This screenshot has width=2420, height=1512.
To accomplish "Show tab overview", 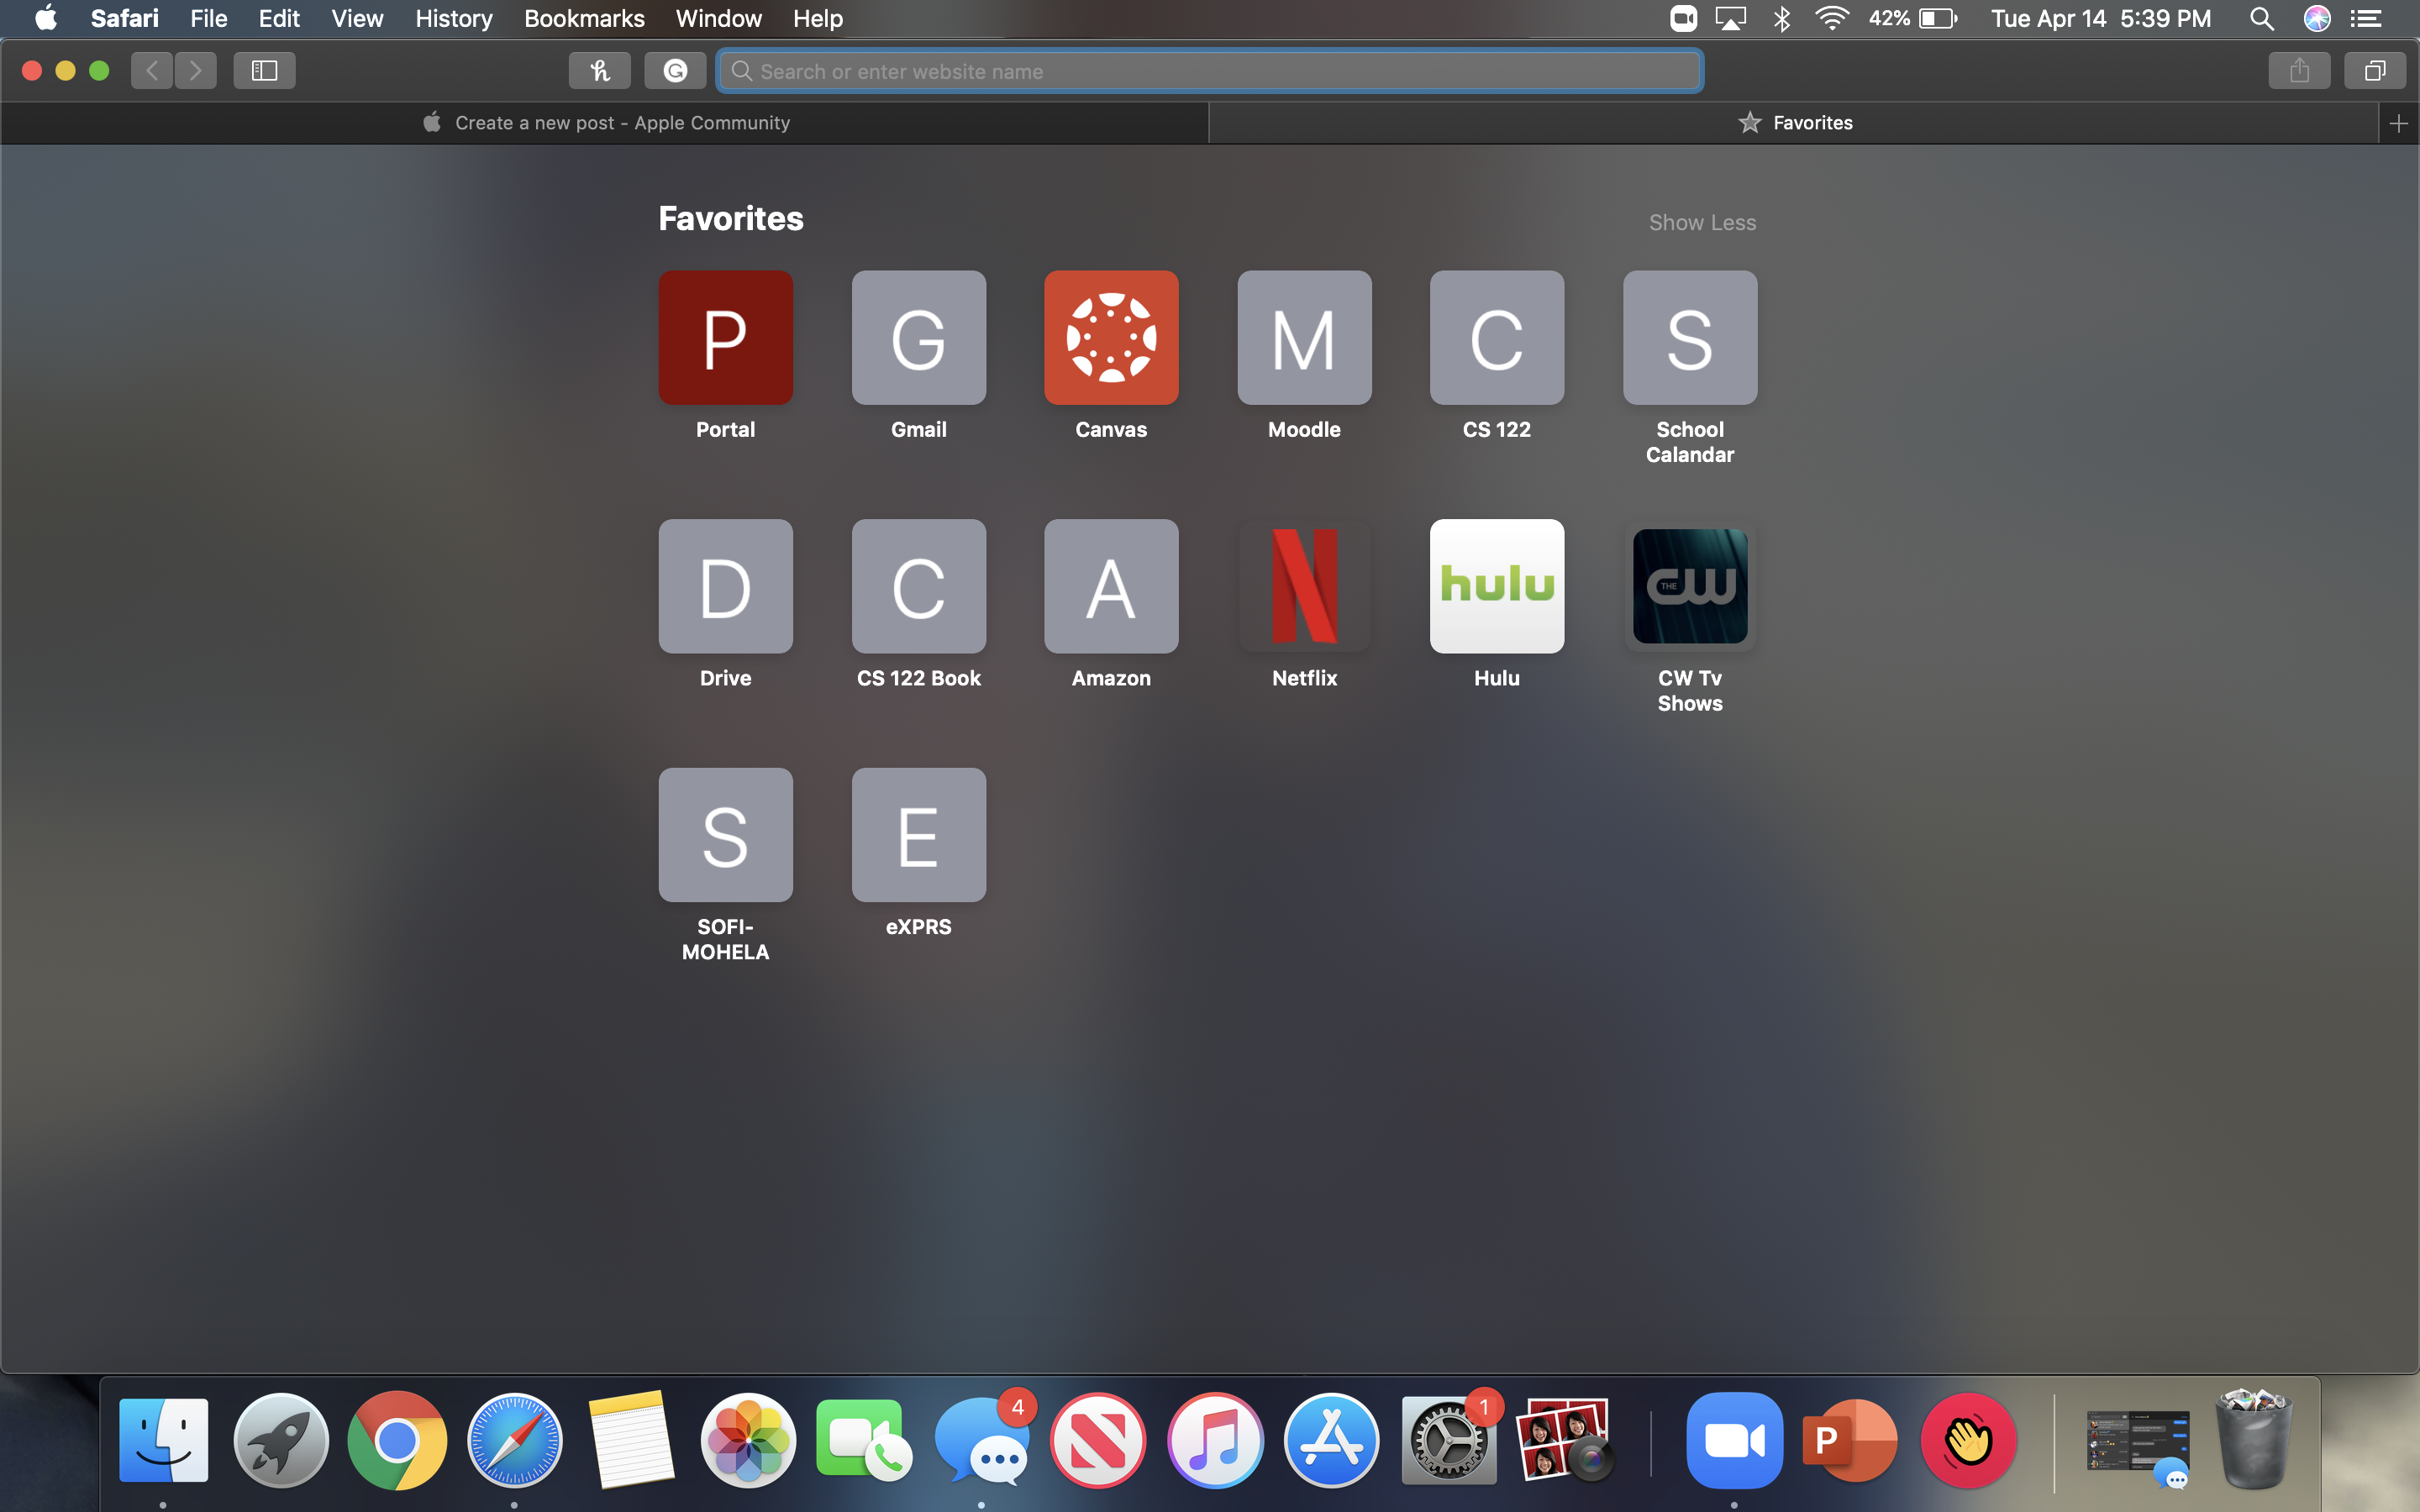I will click(2374, 71).
